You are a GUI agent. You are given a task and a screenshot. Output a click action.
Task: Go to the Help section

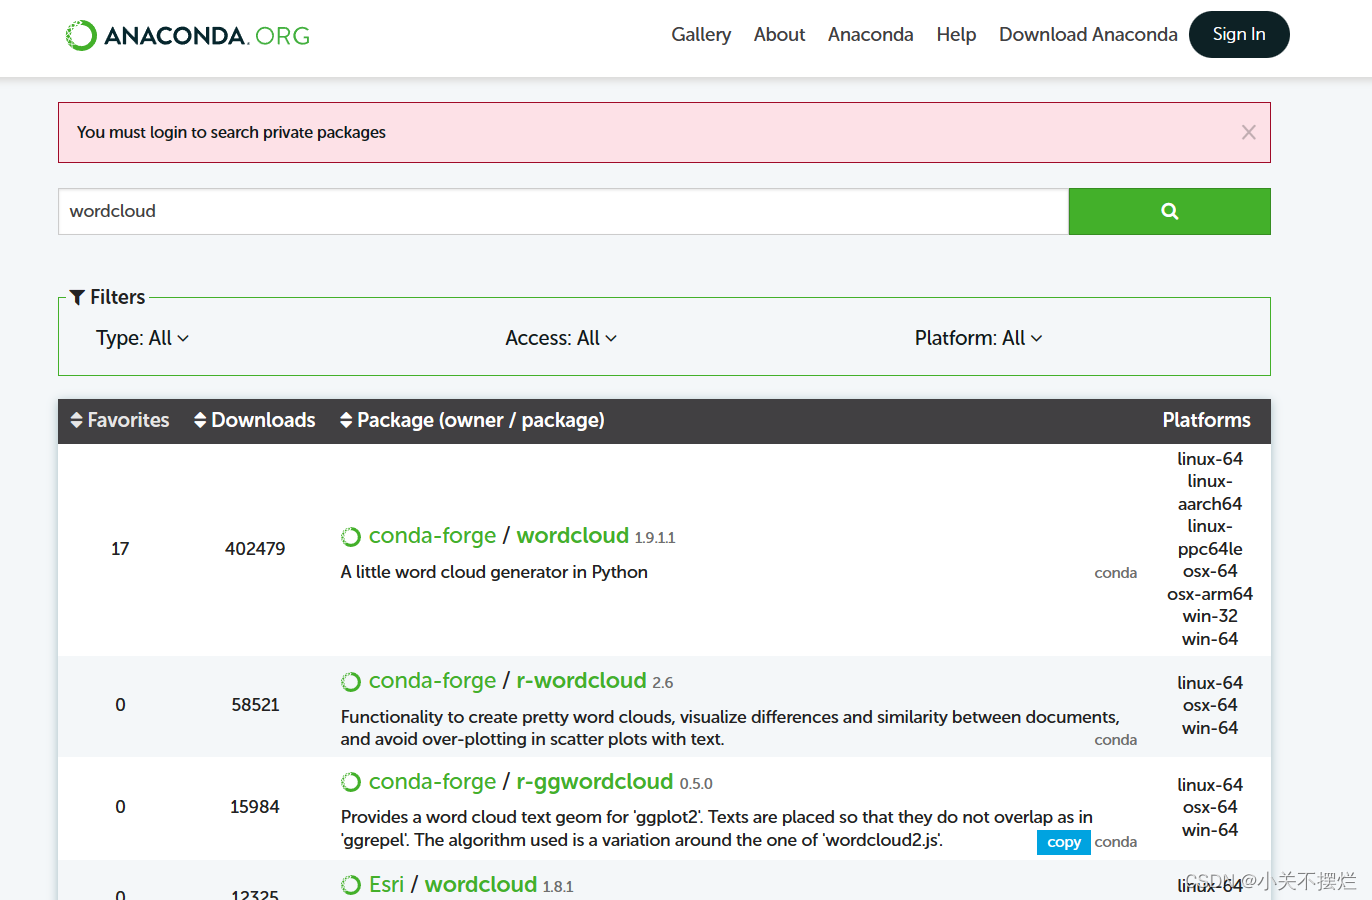point(956,34)
